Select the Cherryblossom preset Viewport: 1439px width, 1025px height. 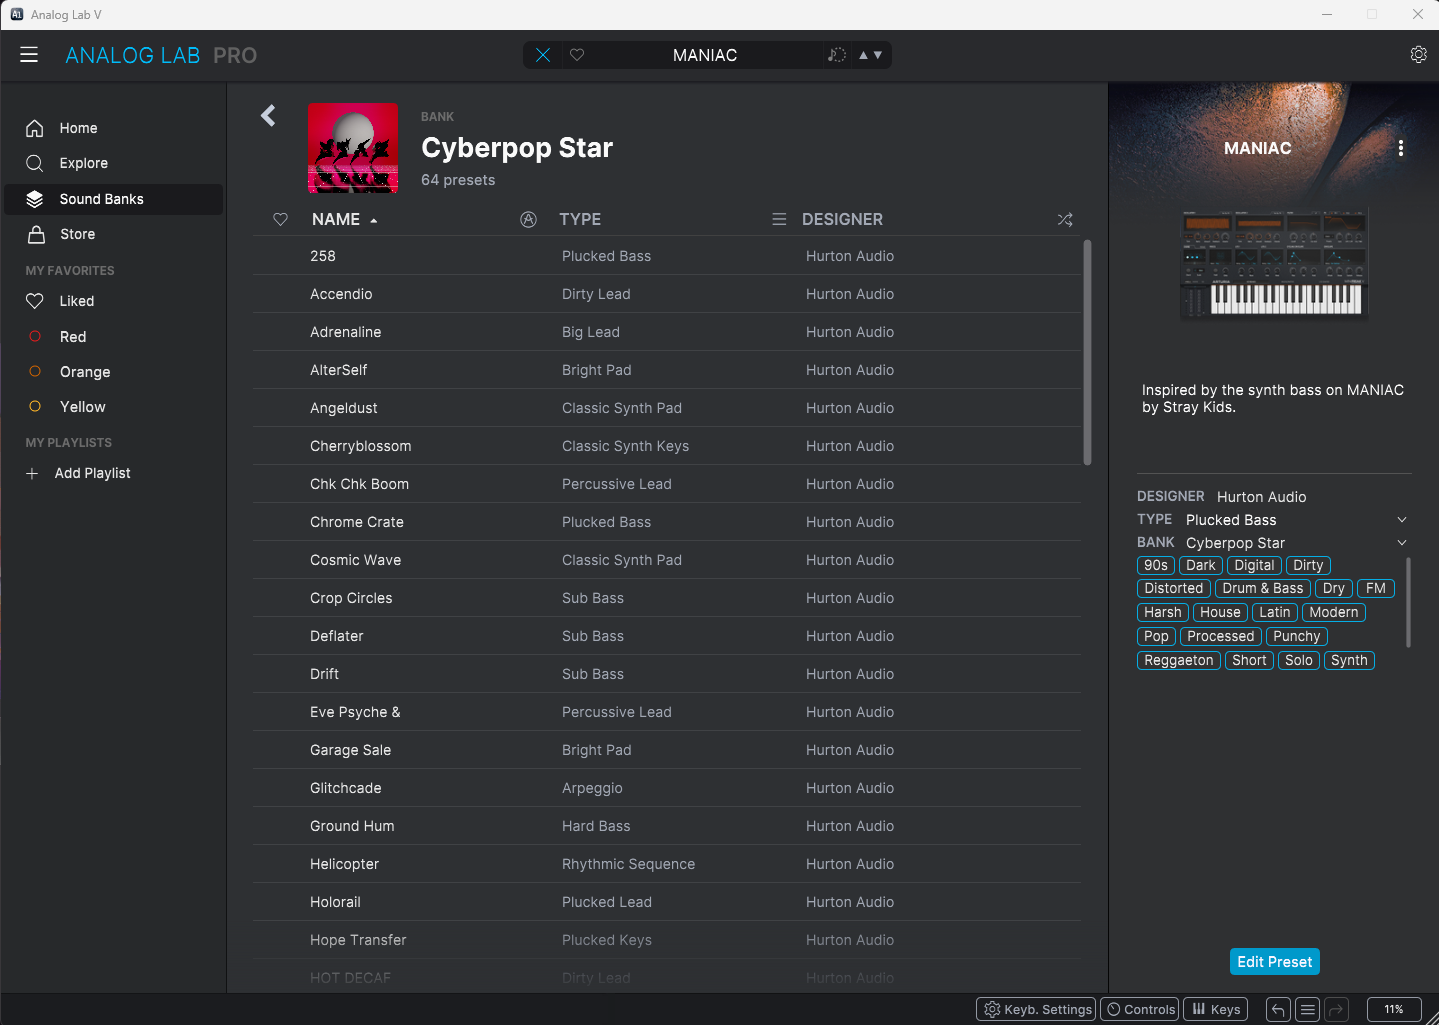point(667,446)
